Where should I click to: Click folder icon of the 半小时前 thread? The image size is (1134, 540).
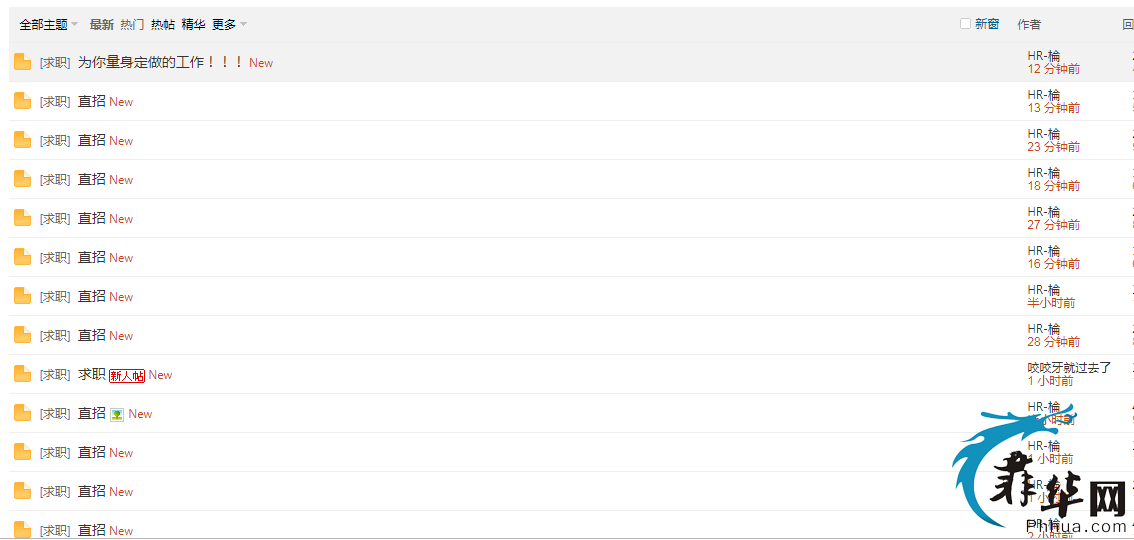(22, 296)
